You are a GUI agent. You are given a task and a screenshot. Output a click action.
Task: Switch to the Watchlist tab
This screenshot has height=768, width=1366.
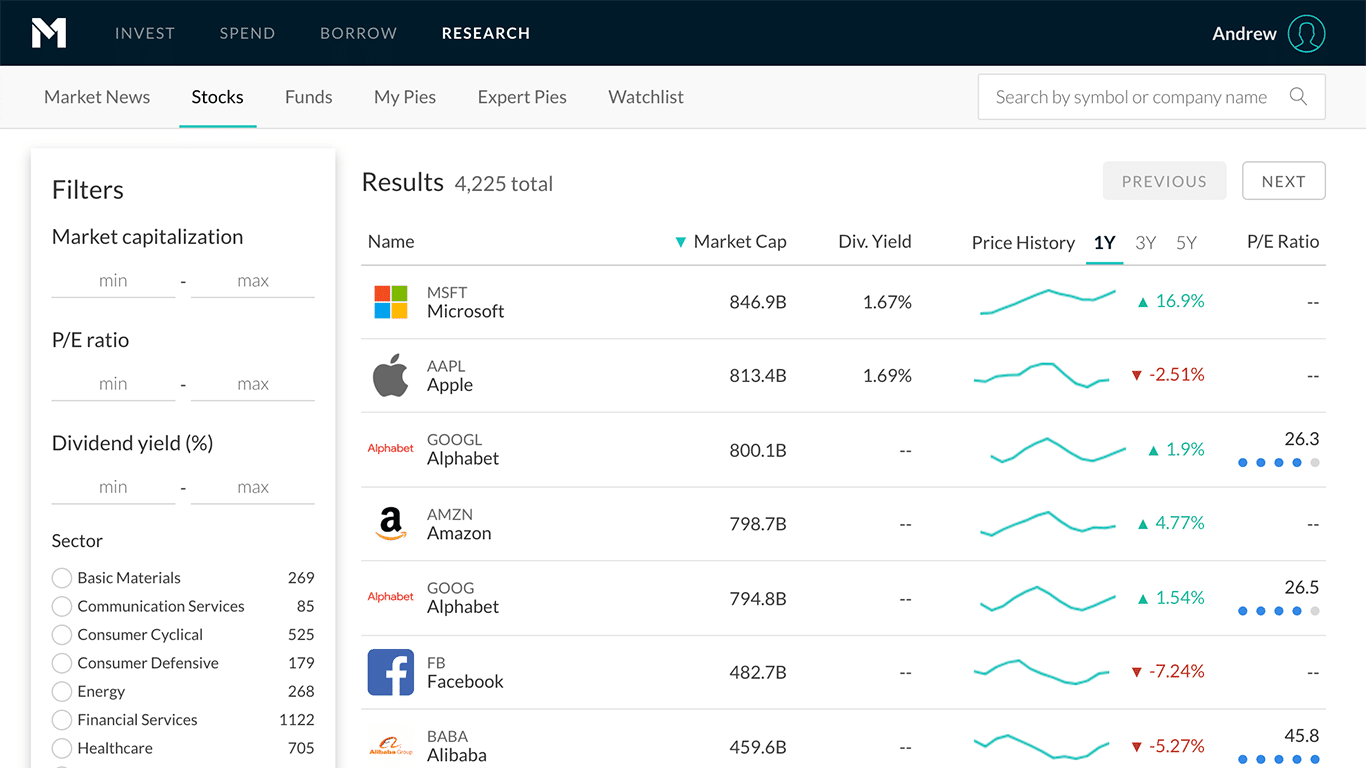tap(646, 97)
